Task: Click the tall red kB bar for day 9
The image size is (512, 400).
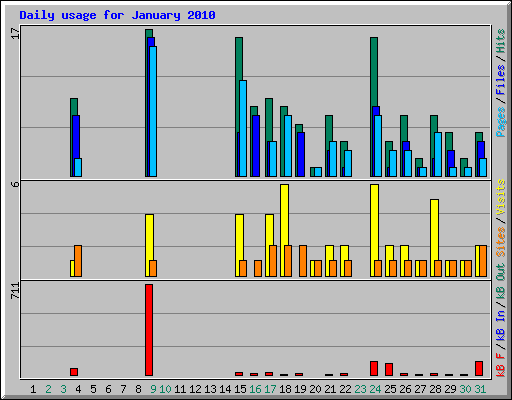Action: (x=149, y=330)
